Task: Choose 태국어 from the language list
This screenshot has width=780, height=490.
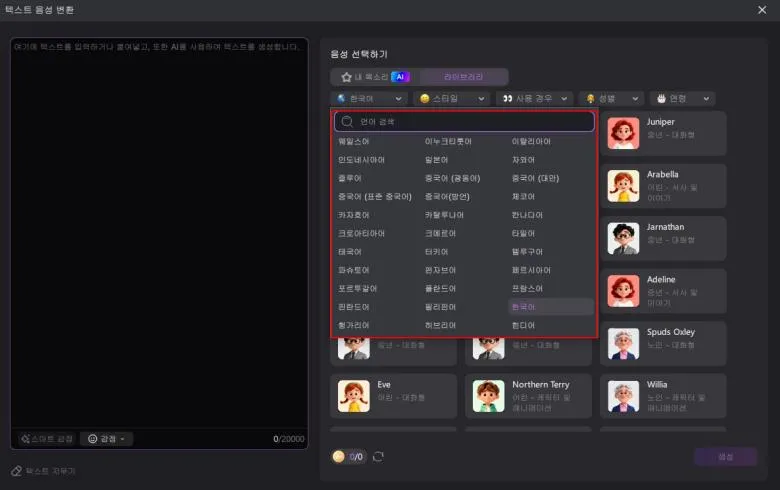Action: tap(350, 252)
